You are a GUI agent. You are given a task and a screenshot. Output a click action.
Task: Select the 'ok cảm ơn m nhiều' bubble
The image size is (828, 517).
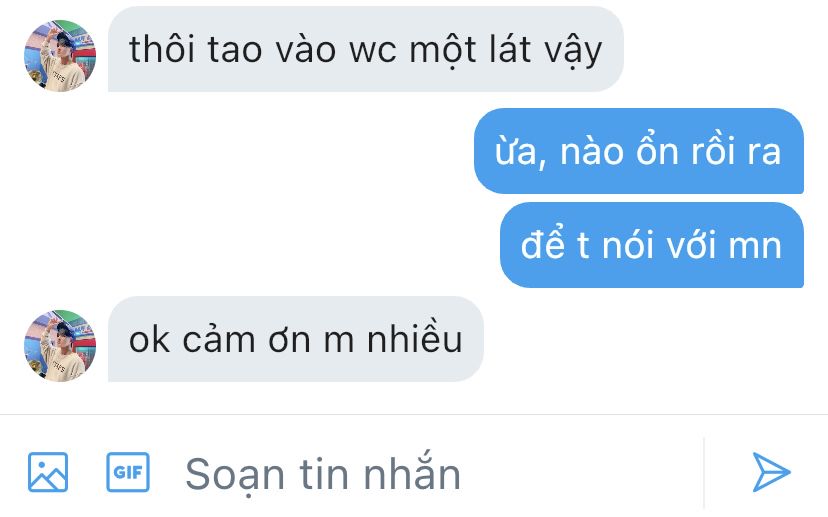(296, 339)
